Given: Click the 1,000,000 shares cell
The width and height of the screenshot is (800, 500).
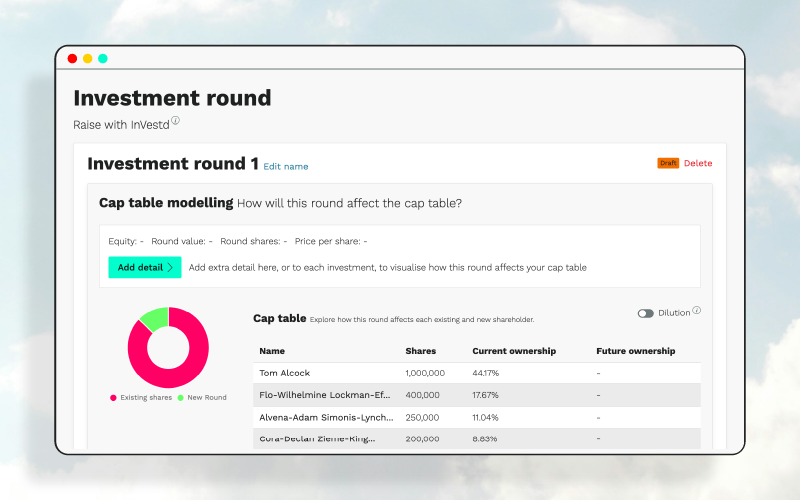Looking at the screenshot, I should 425,373.
